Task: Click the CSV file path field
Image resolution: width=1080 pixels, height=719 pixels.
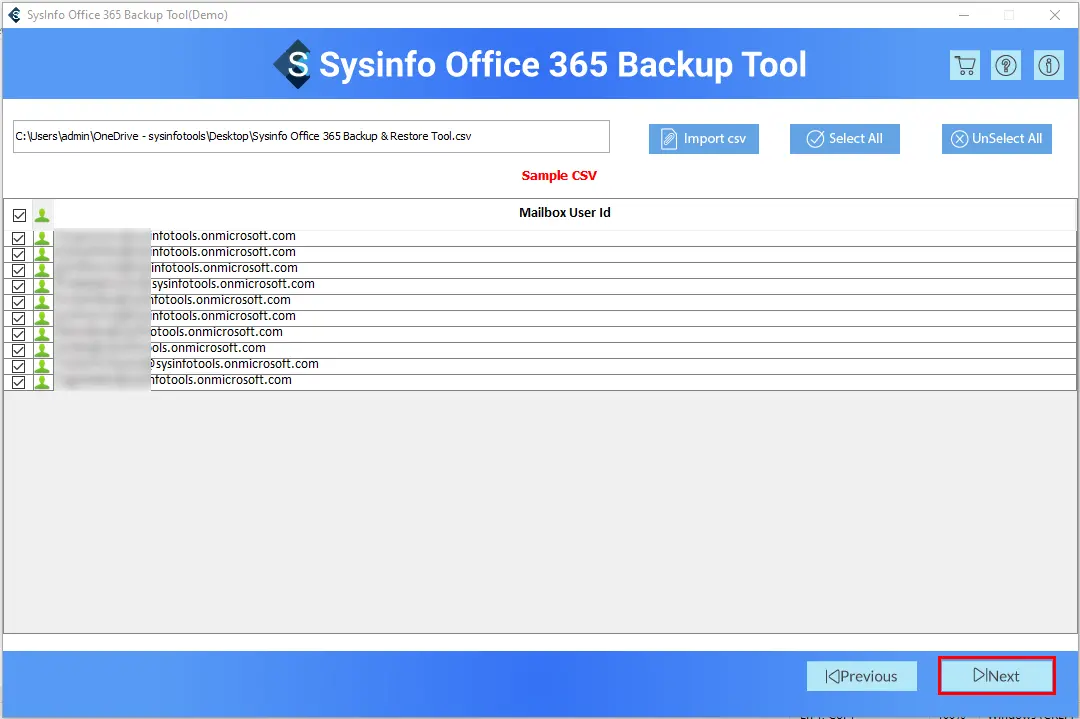Action: [x=310, y=137]
